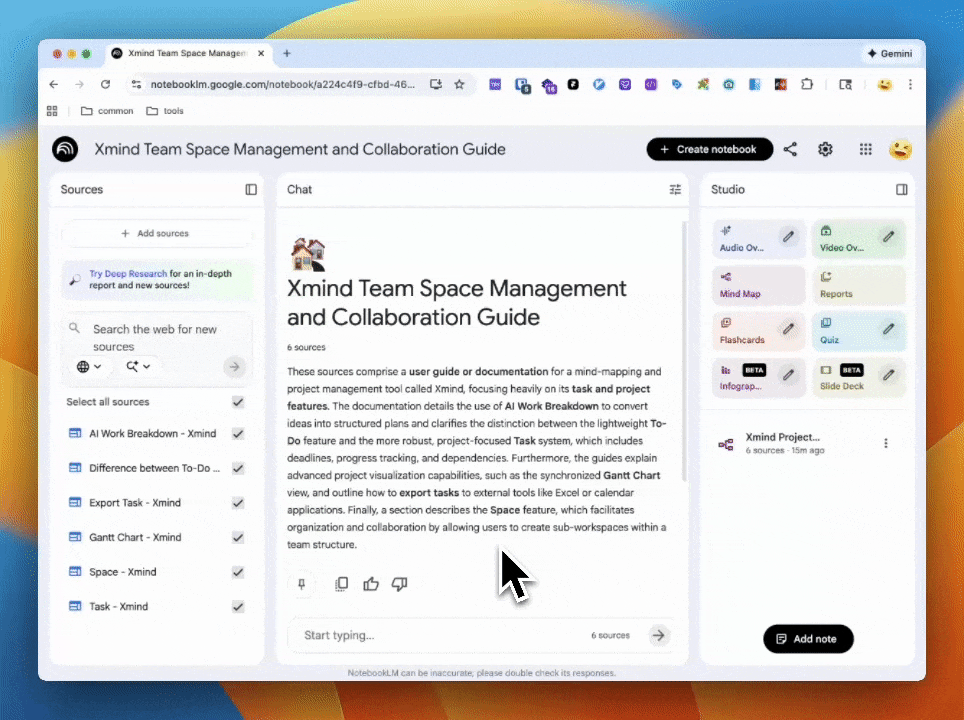This screenshot has width=964, height=720.
Task: Open Gantt Chart - Xmind source
Action: pos(135,537)
